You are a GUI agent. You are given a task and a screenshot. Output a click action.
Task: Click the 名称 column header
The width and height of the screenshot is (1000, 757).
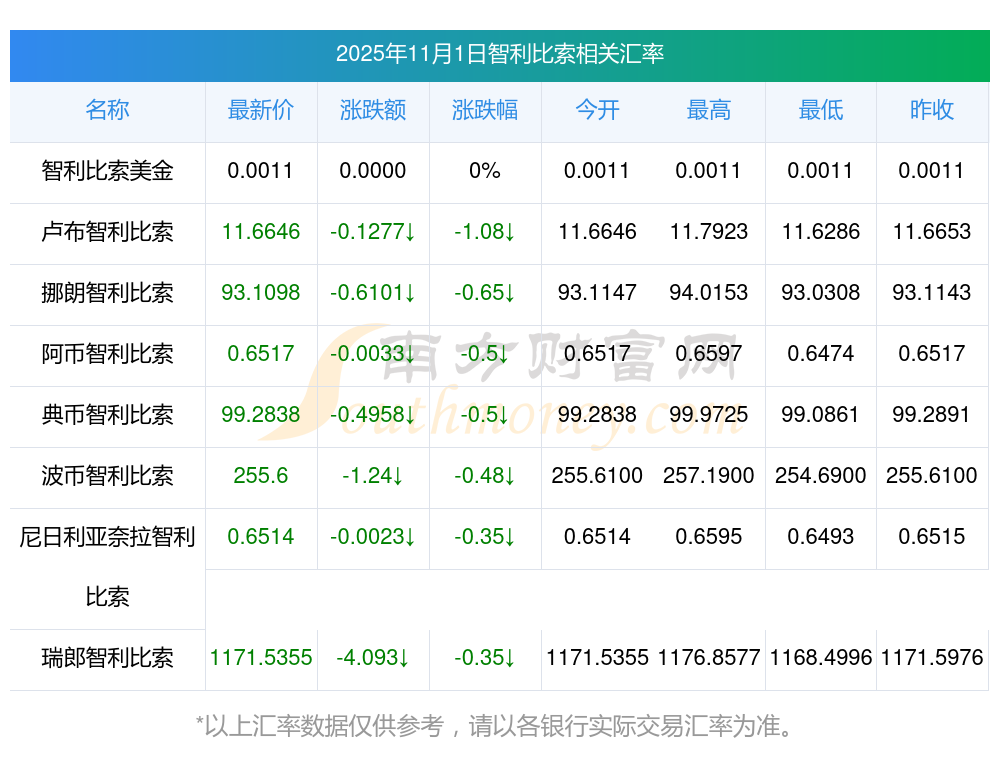(107, 110)
